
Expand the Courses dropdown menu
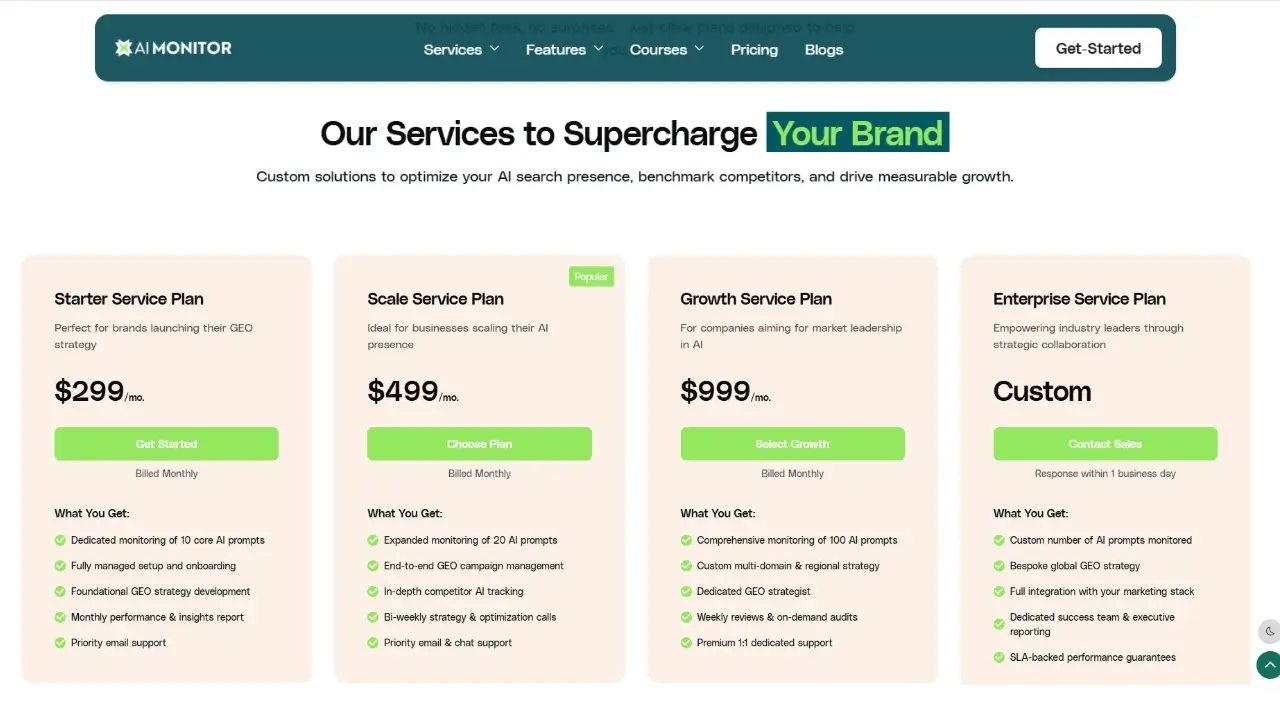pyautogui.click(x=667, y=49)
